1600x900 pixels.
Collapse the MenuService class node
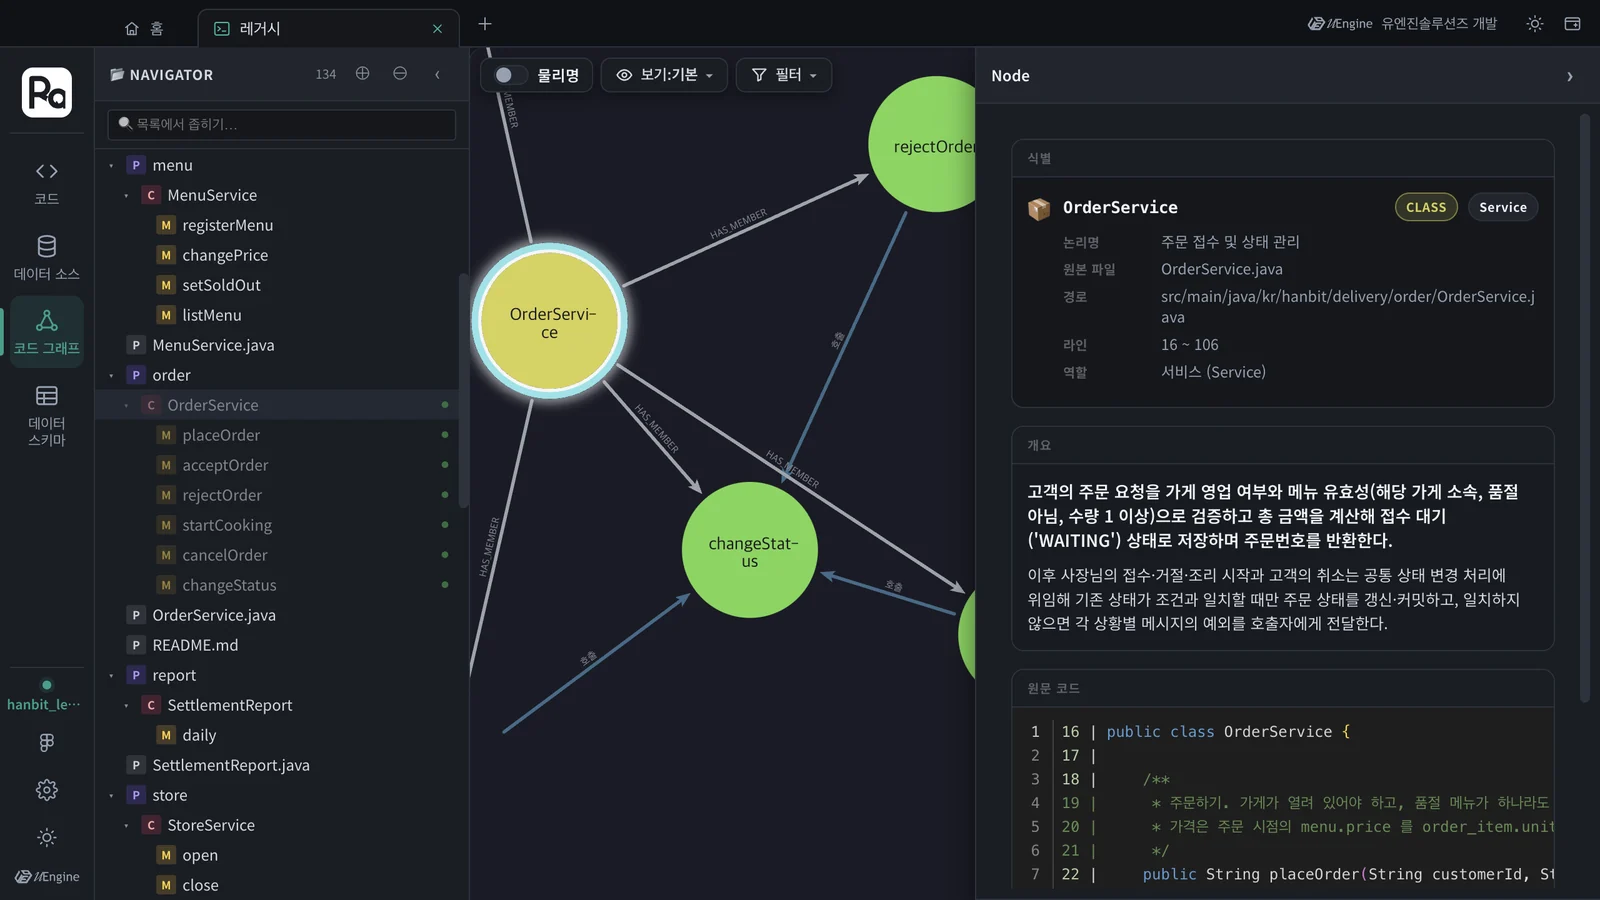click(126, 195)
